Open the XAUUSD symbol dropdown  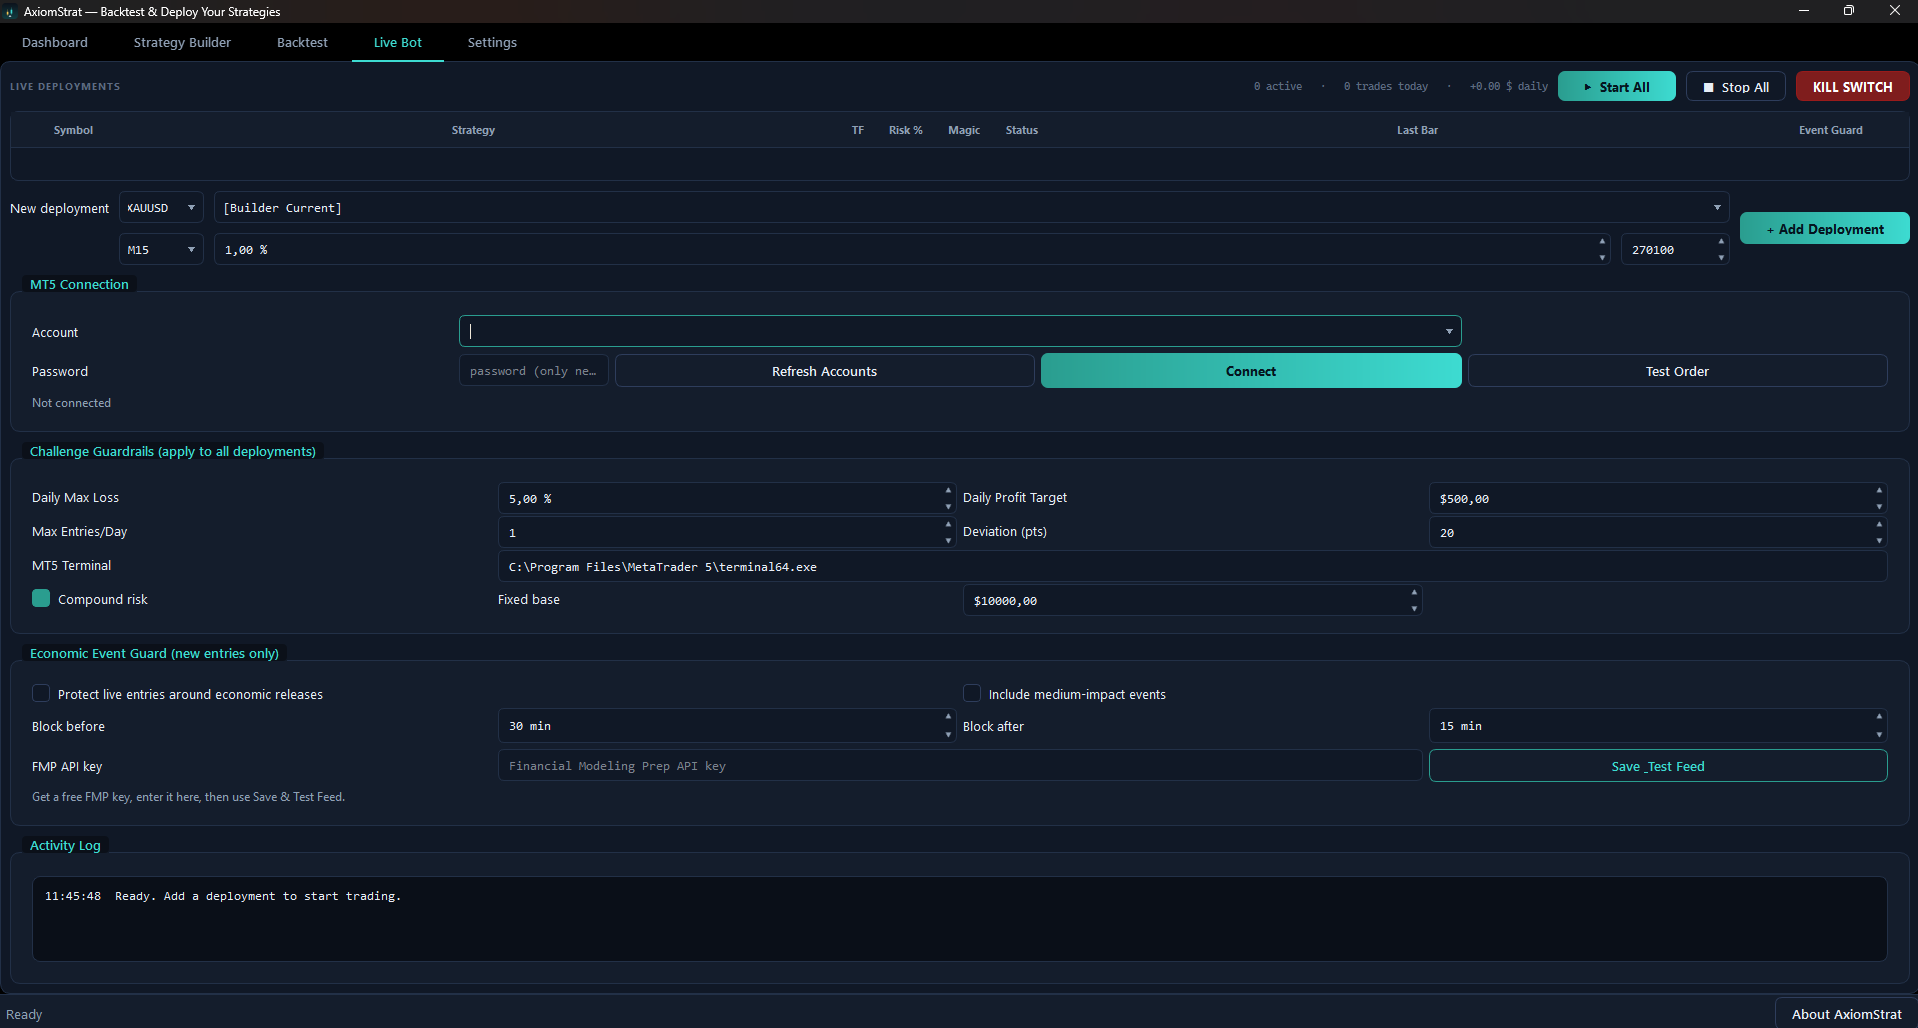point(161,208)
